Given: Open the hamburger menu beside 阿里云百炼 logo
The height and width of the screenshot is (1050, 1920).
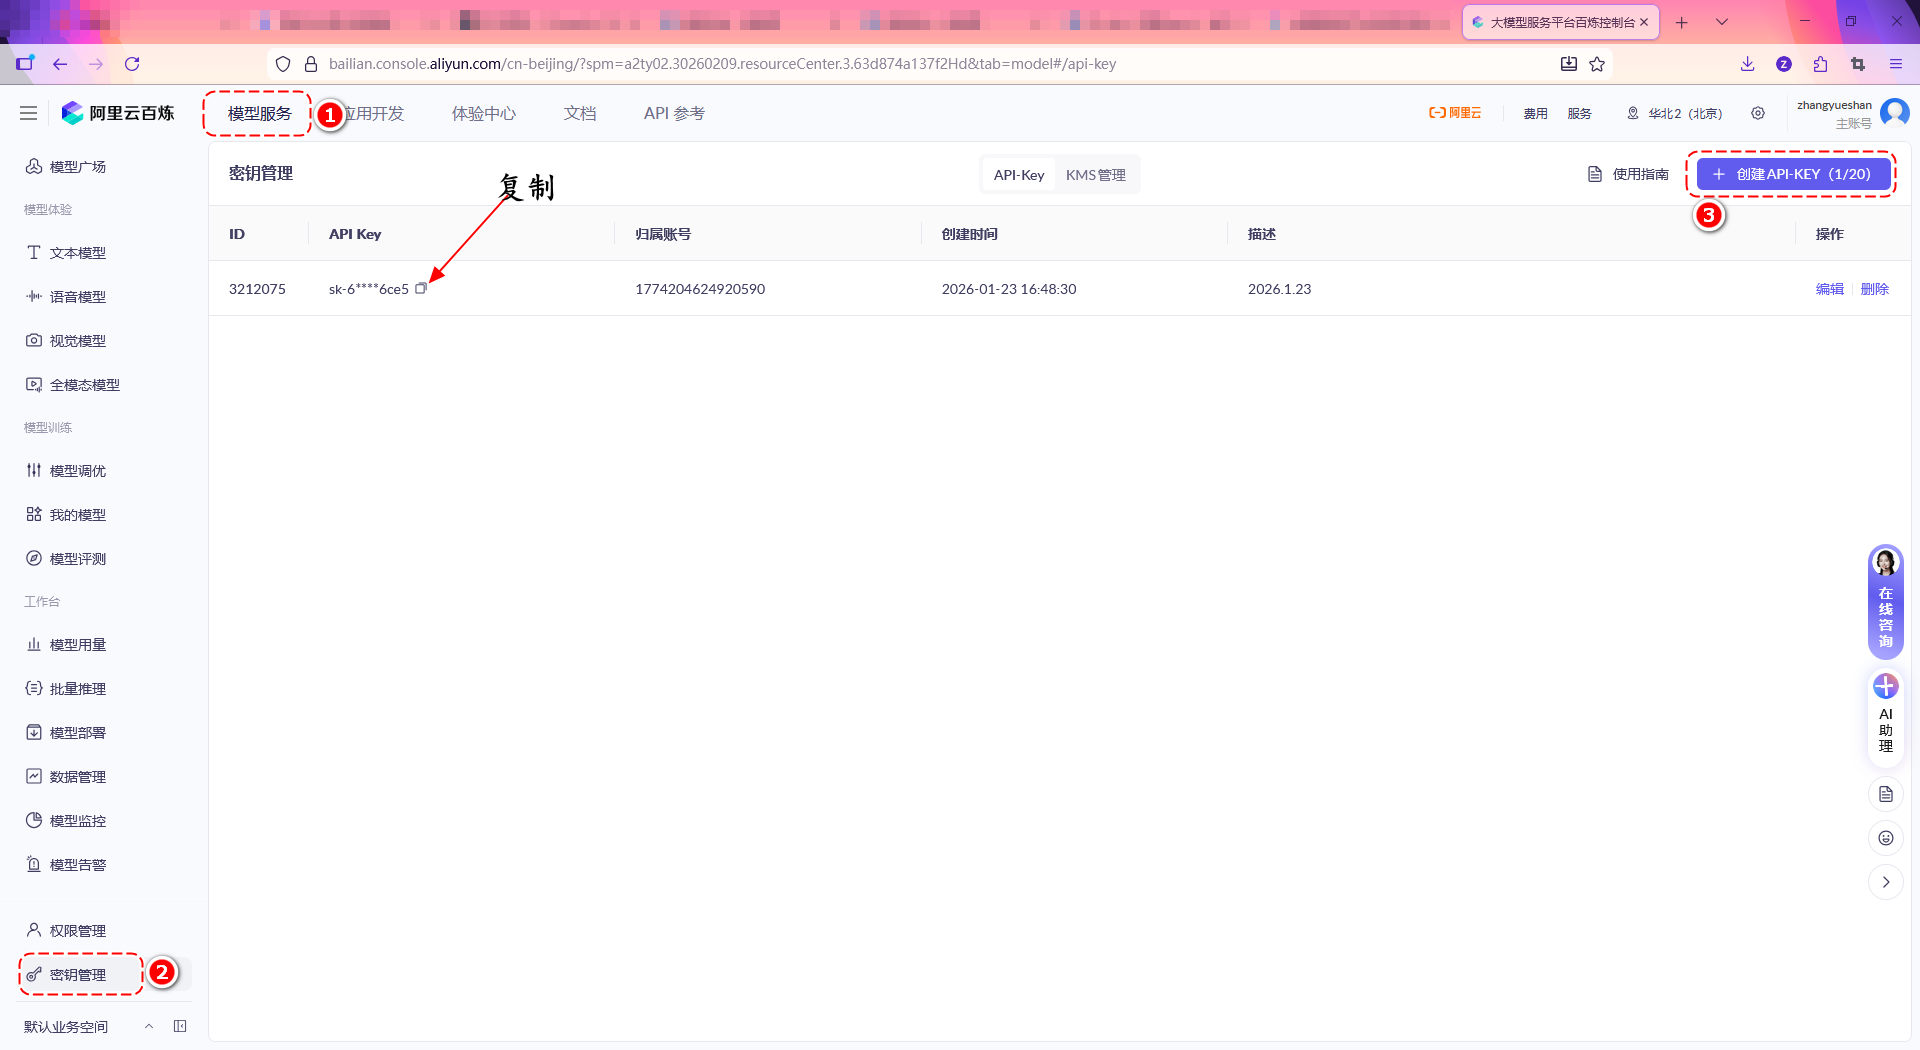Looking at the screenshot, I should pos(29,114).
